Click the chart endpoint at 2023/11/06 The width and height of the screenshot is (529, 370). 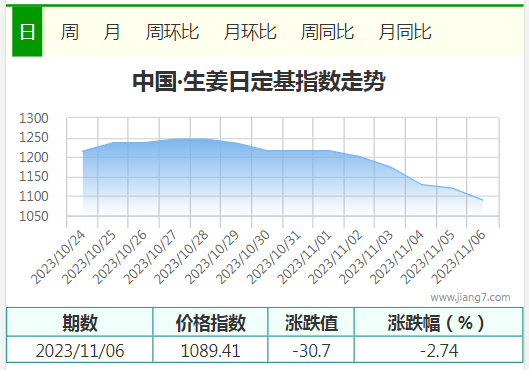click(x=482, y=200)
